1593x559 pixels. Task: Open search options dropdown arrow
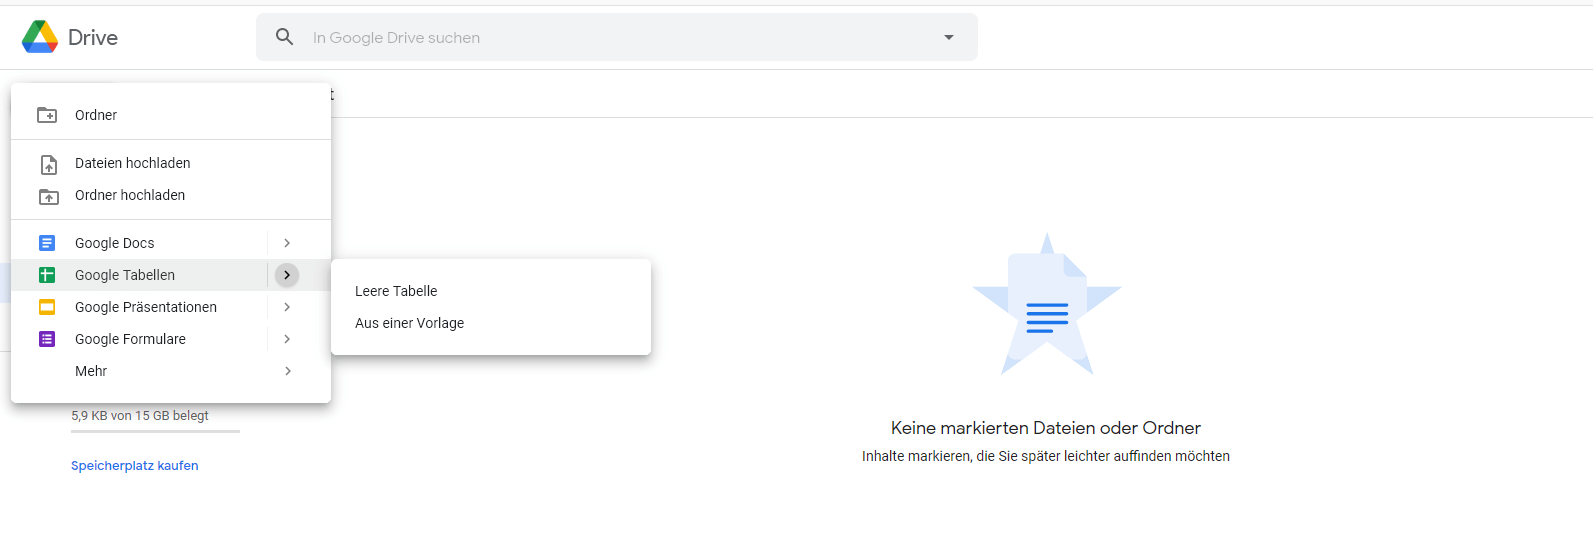(949, 37)
